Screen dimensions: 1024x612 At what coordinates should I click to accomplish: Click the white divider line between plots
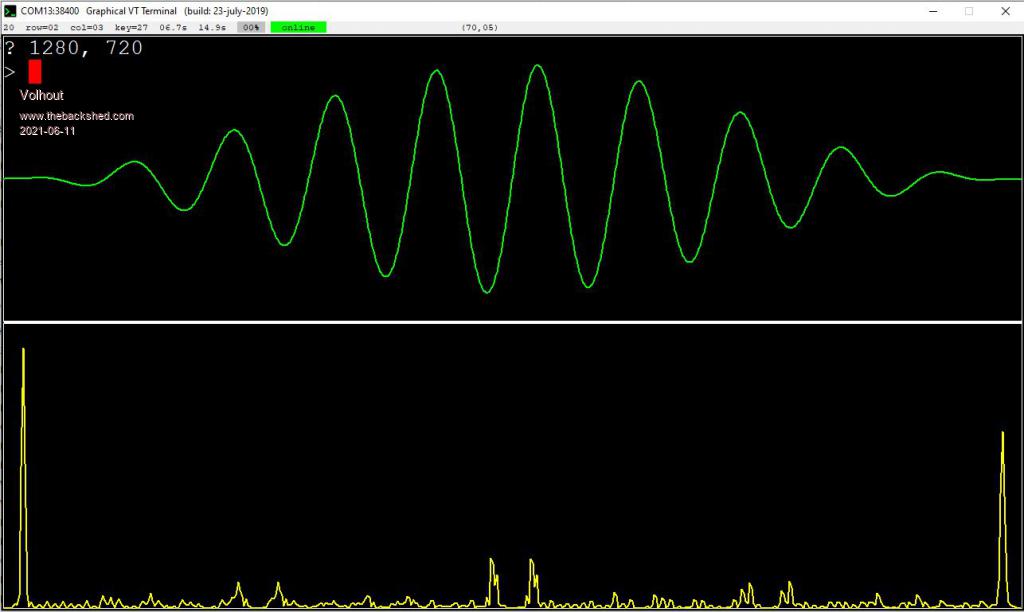click(x=512, y=322)
